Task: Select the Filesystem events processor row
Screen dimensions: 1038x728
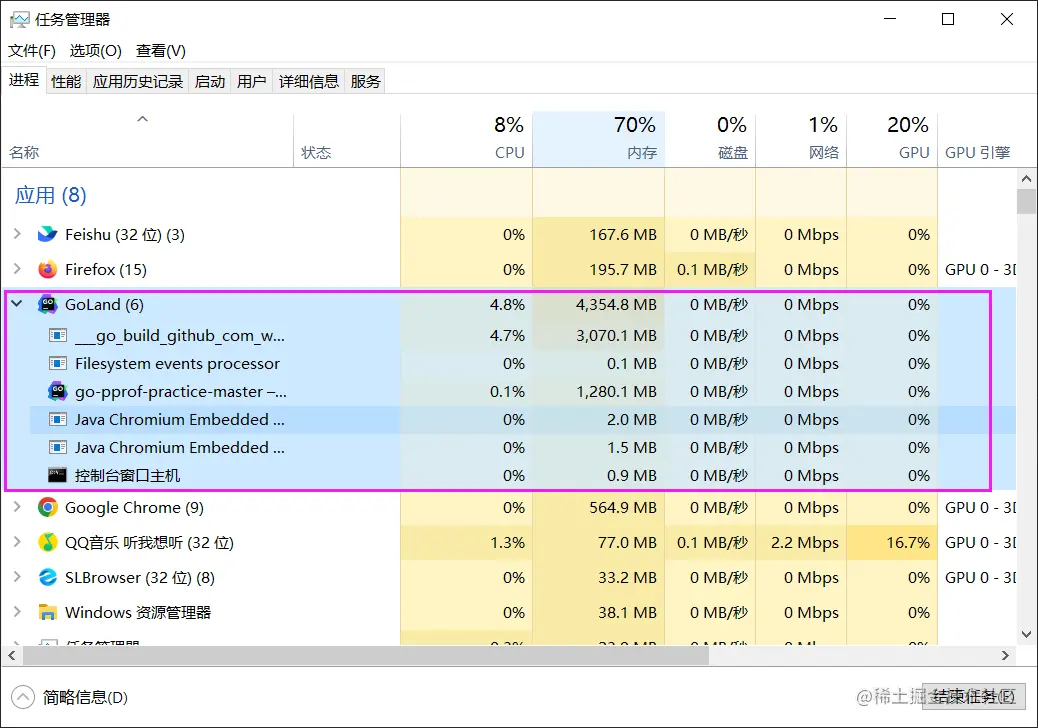Action: tap(177, 364)
